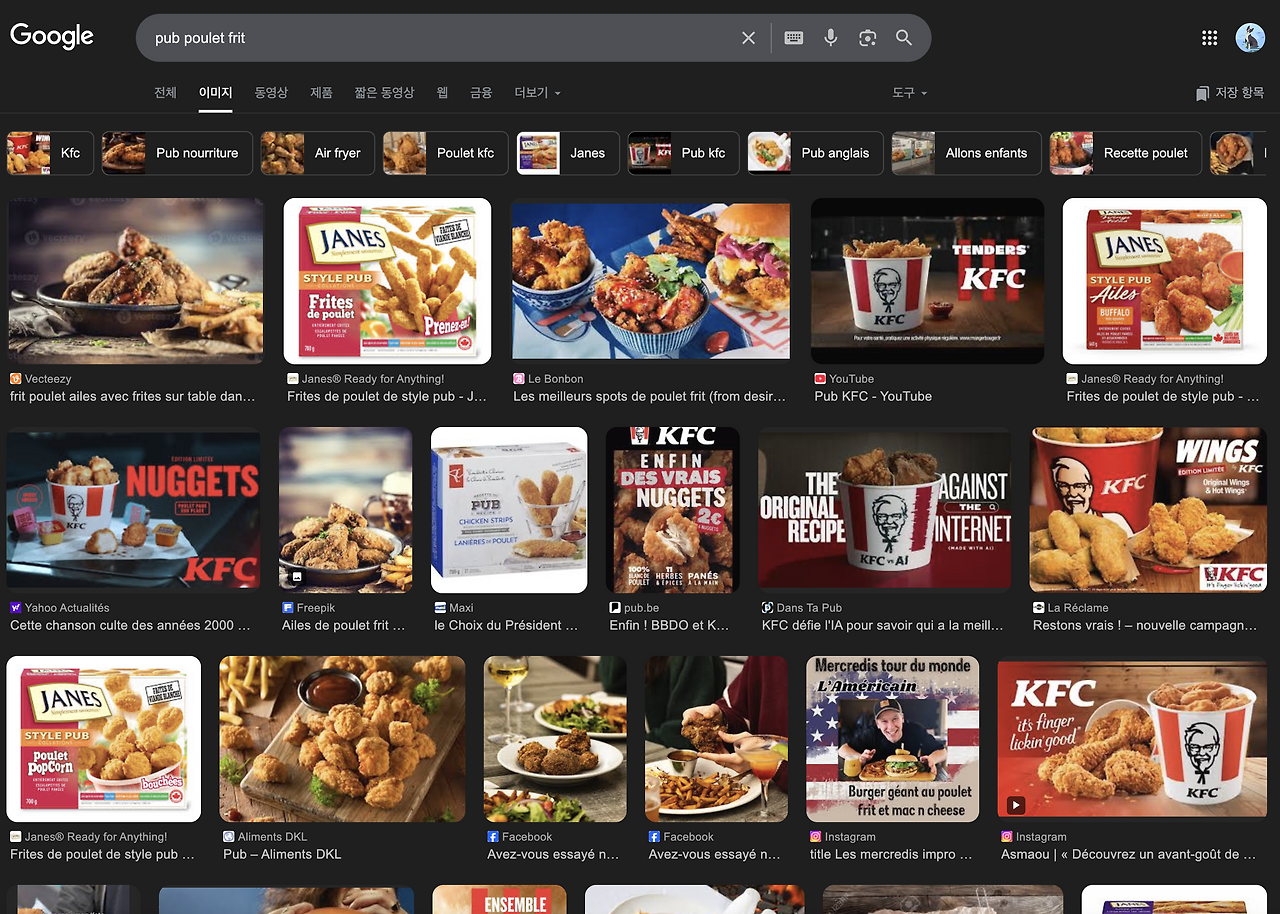
Task: Open link 'Cette chanson culte des années 2000'
Action: 130,625
